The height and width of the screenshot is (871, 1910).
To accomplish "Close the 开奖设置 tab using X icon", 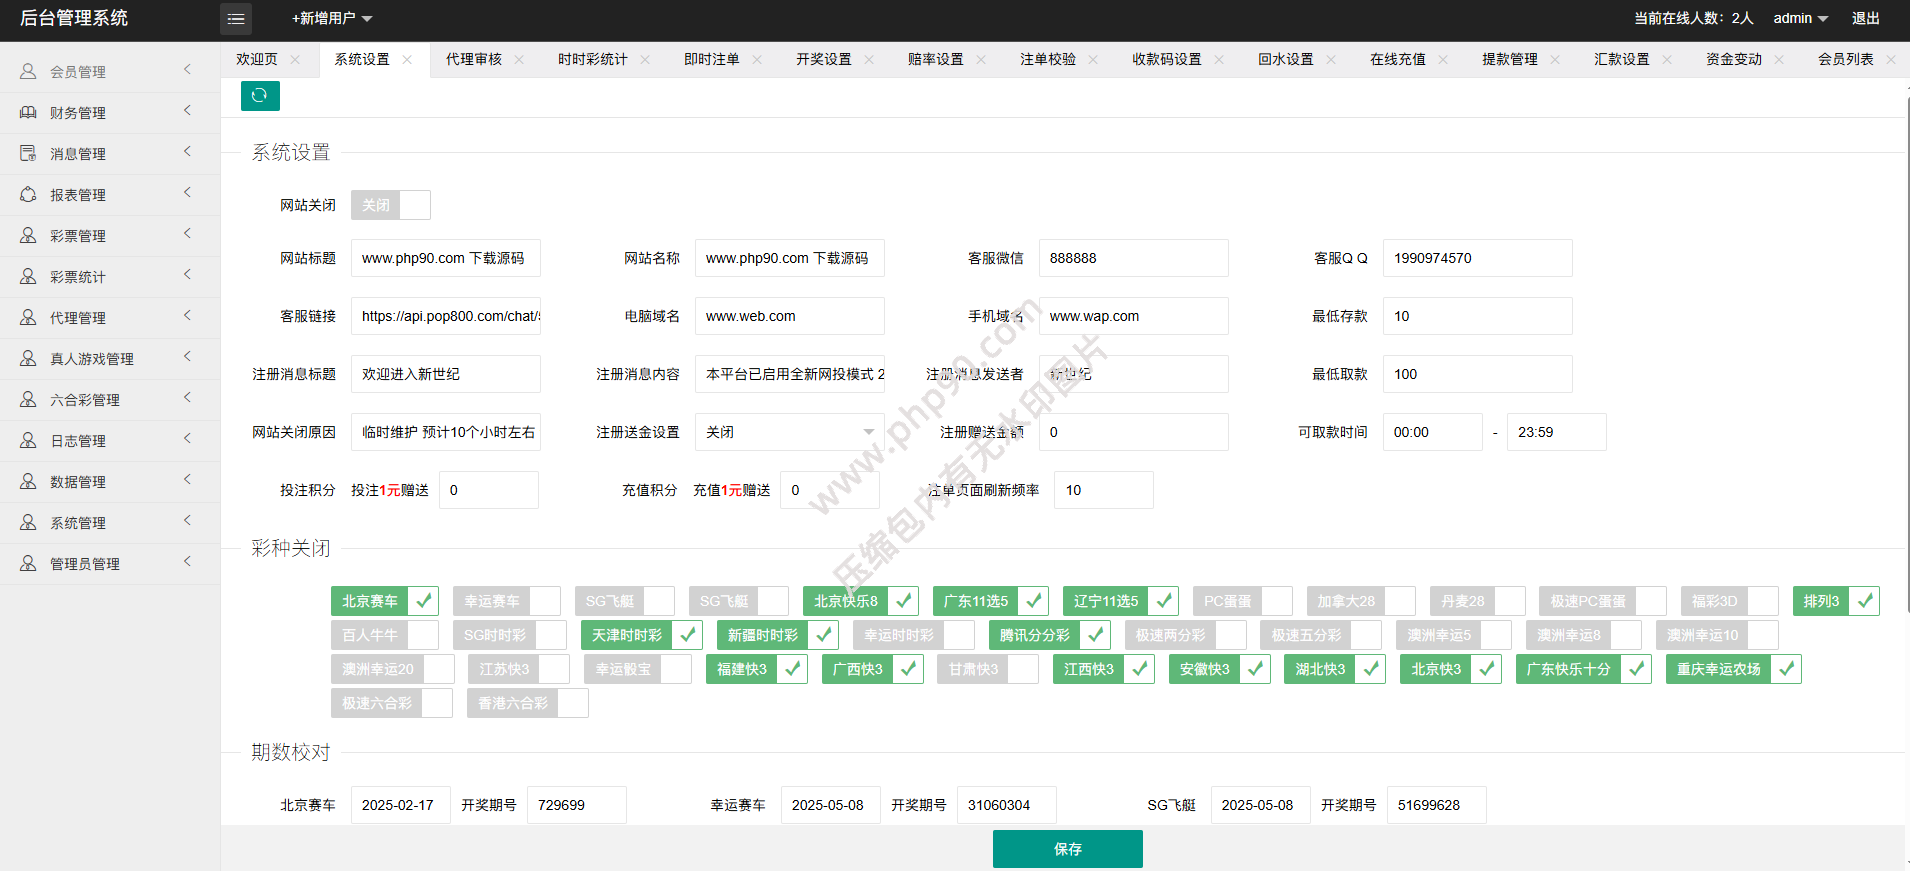I will [x=869, y=60].
